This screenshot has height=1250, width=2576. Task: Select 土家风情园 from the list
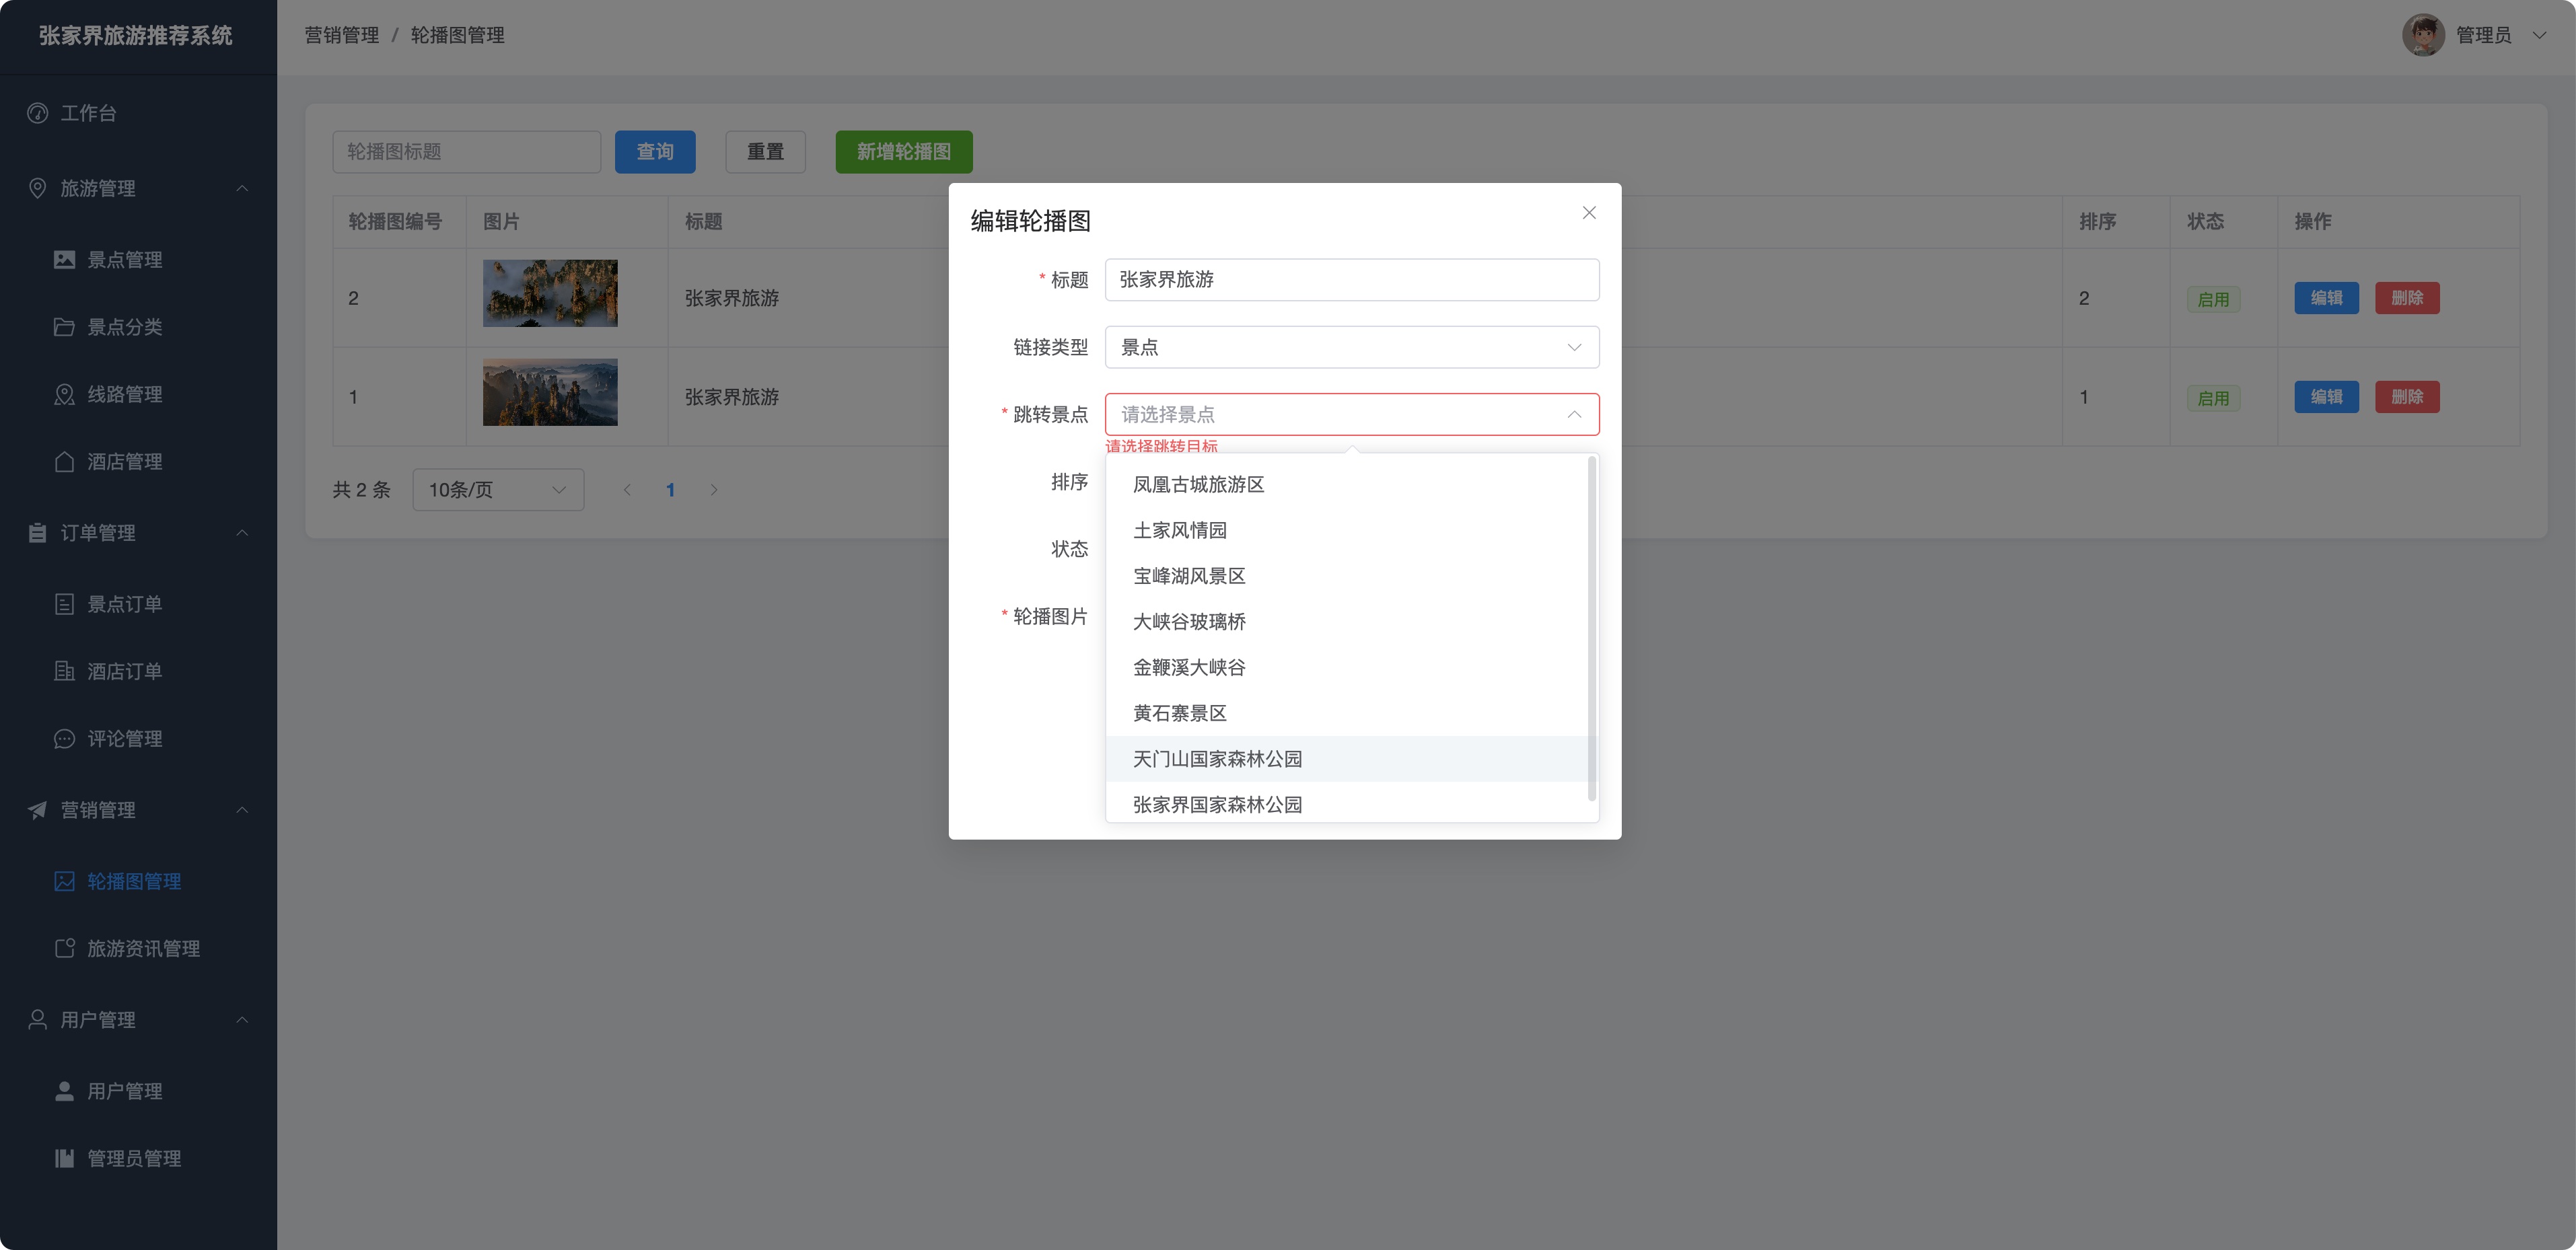pyautogui.click(x=1346, y=531)
